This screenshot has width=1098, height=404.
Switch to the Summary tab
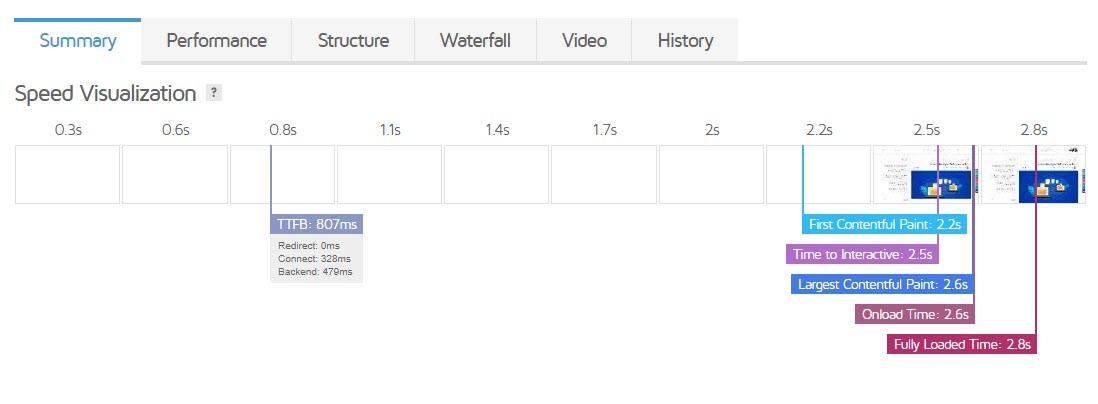click(78, 41)
